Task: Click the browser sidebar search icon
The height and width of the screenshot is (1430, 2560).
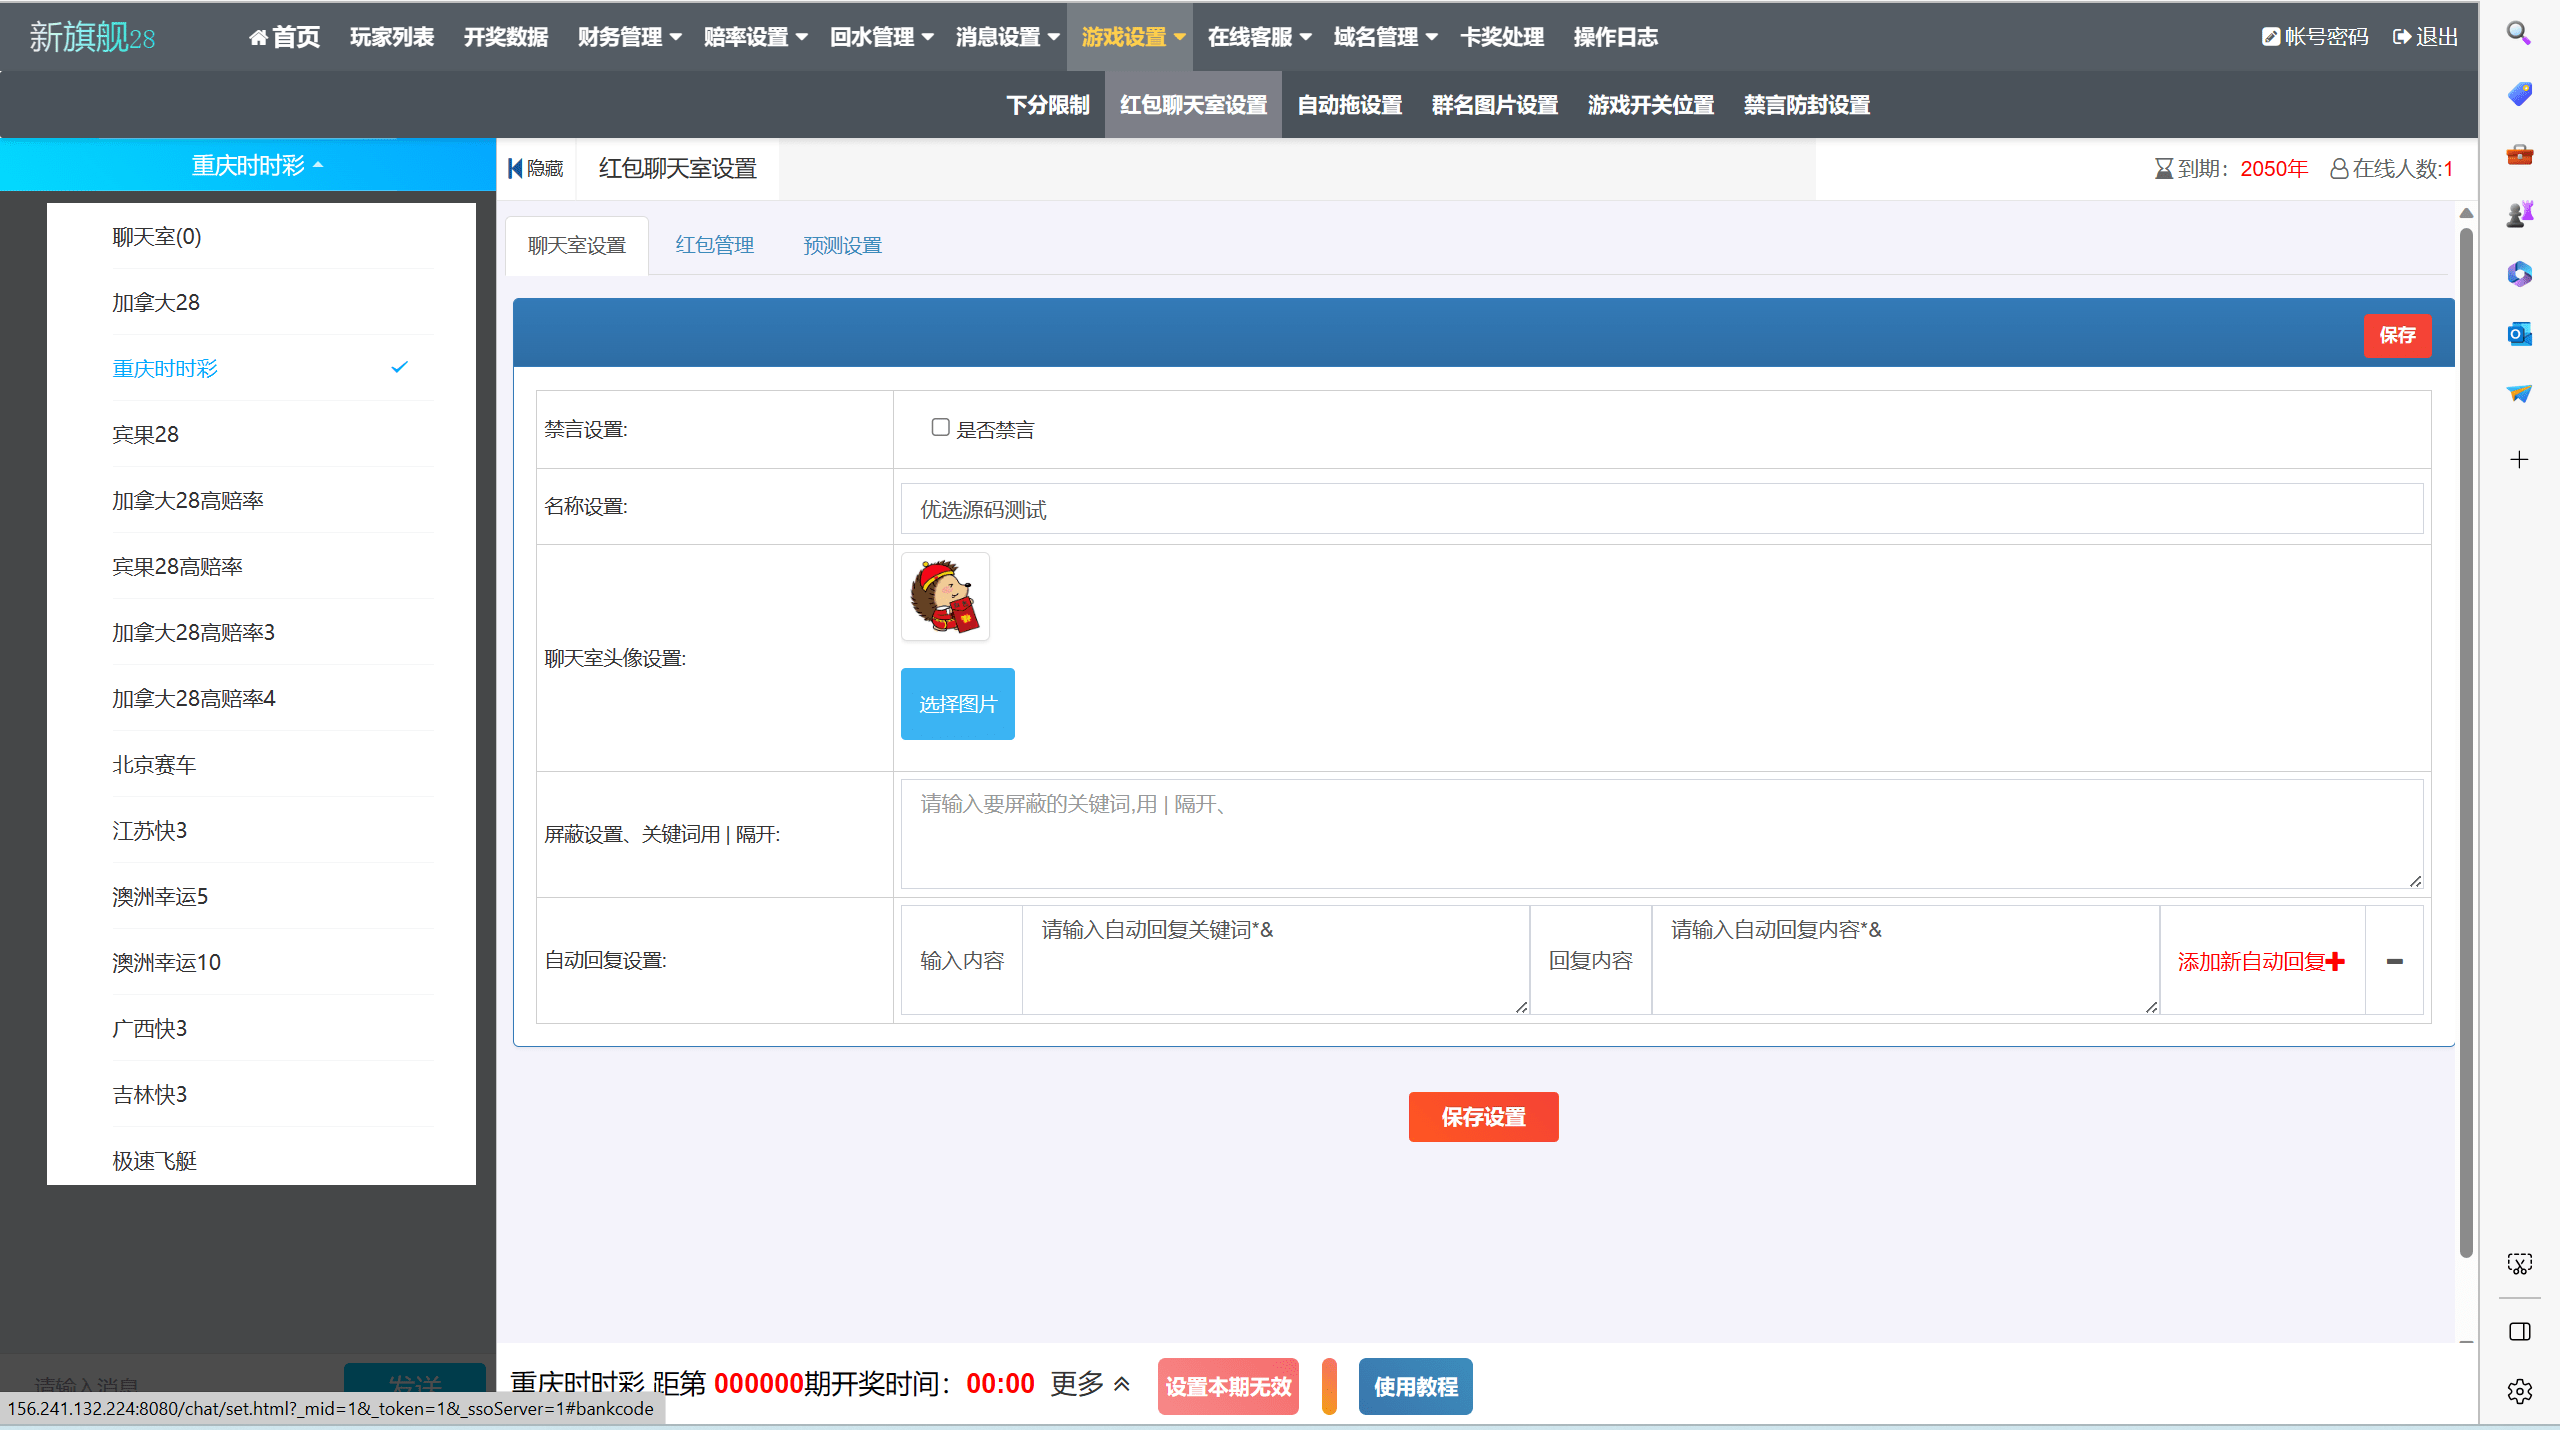Action: point(2518,33)
